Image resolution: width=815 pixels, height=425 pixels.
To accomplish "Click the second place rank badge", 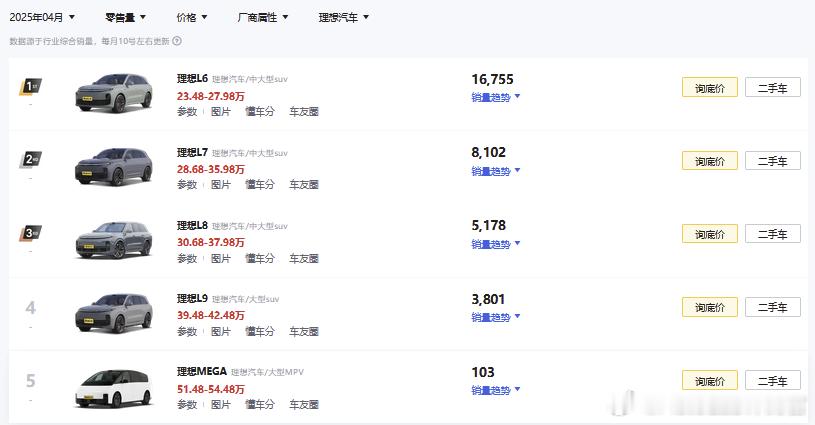I will pyautogui.click(x=31, y=160).
